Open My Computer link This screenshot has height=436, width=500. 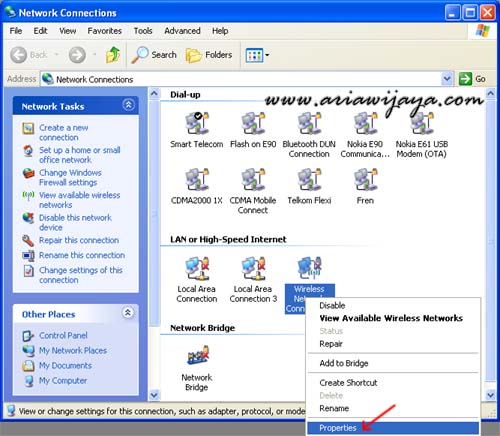tap(63, 381)
